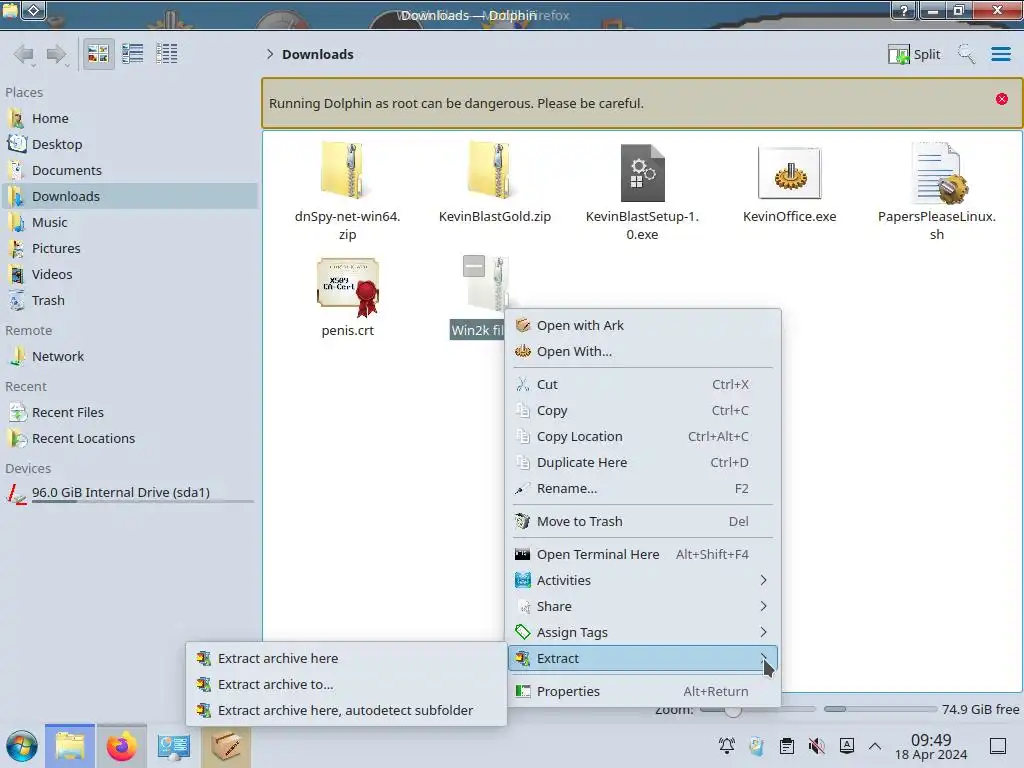Choose Open Terminal Here

pyautogui.click(x=644, y=554)
